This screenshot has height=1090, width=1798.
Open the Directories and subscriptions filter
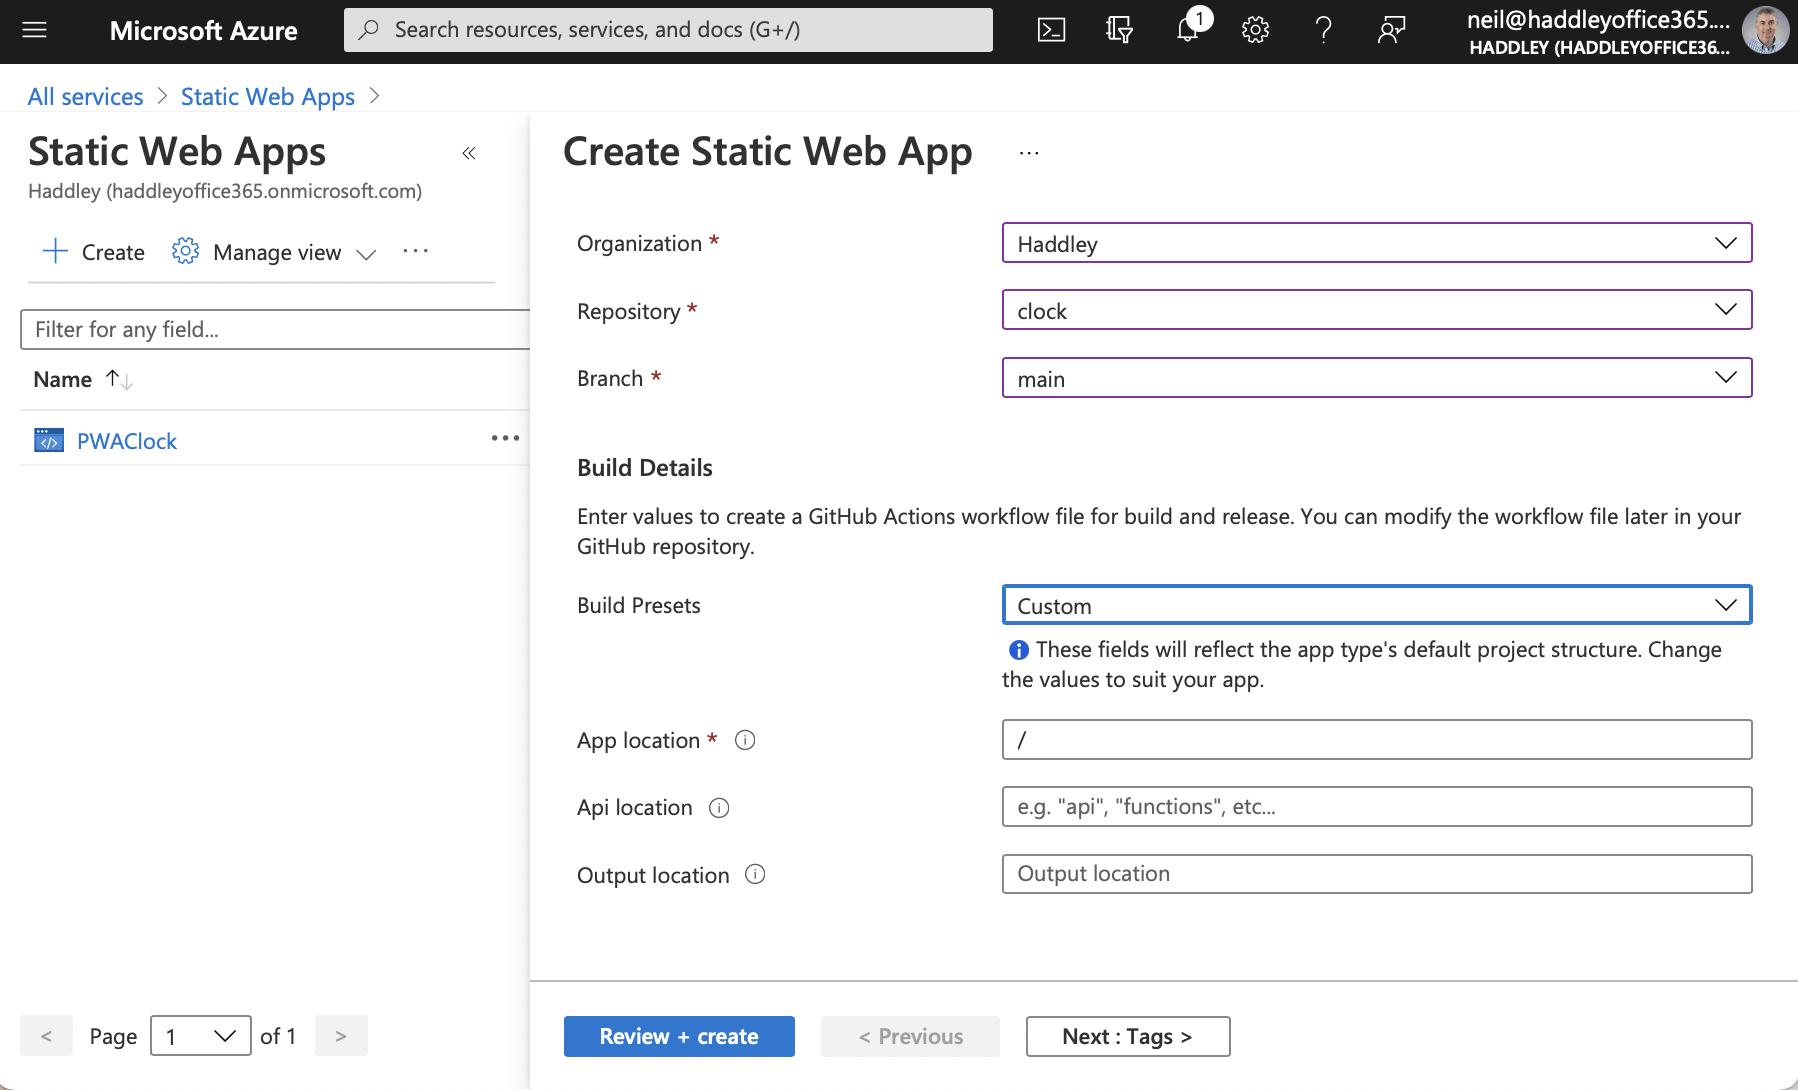pos(1119,30)
